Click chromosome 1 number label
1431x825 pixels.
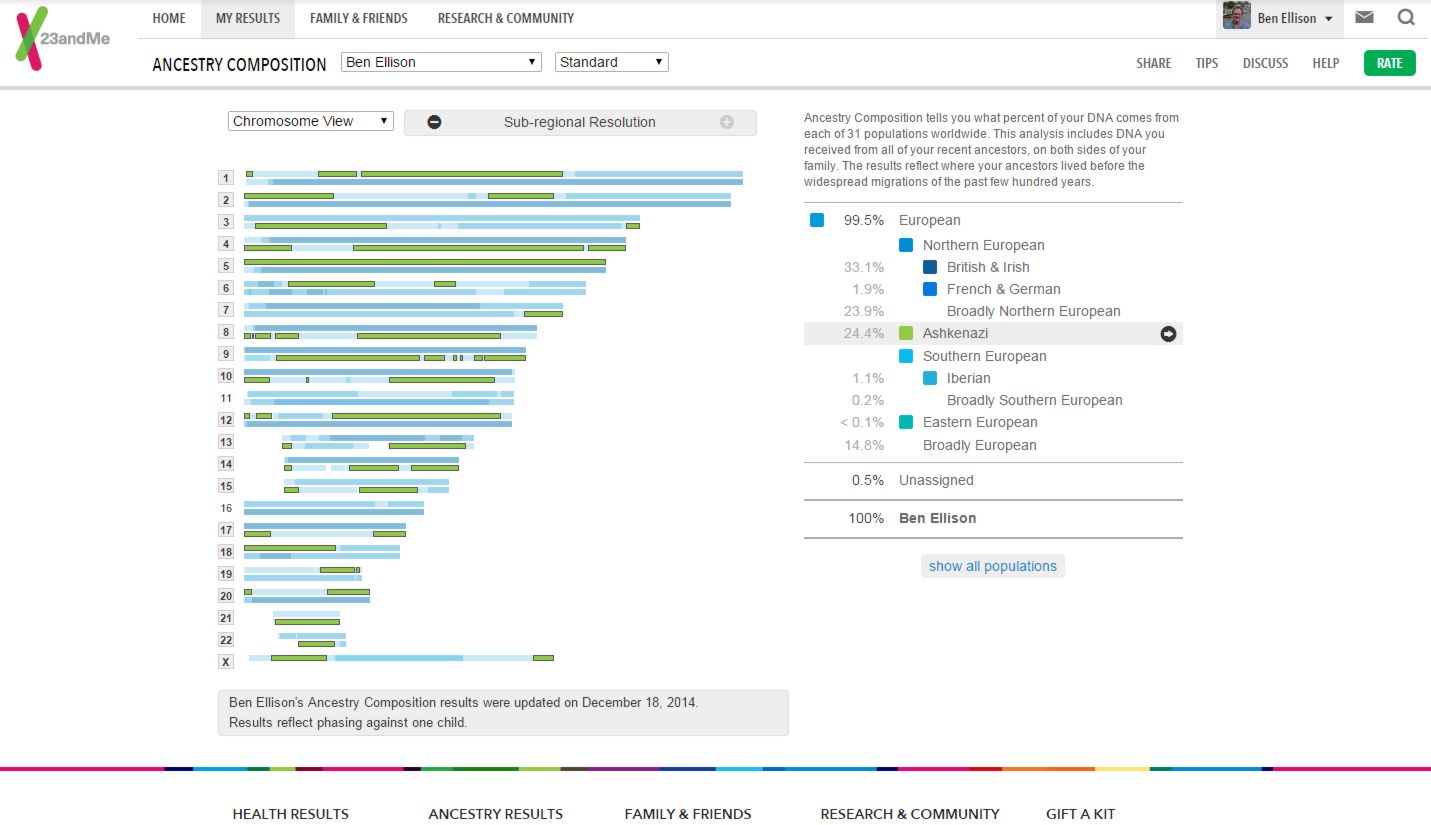[x=226, y=178]
